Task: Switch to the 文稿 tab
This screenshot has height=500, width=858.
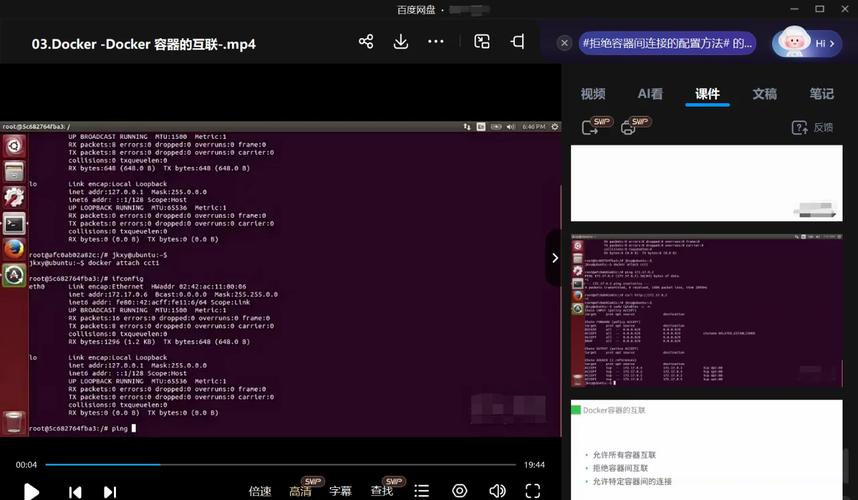Action: [764, 94]
